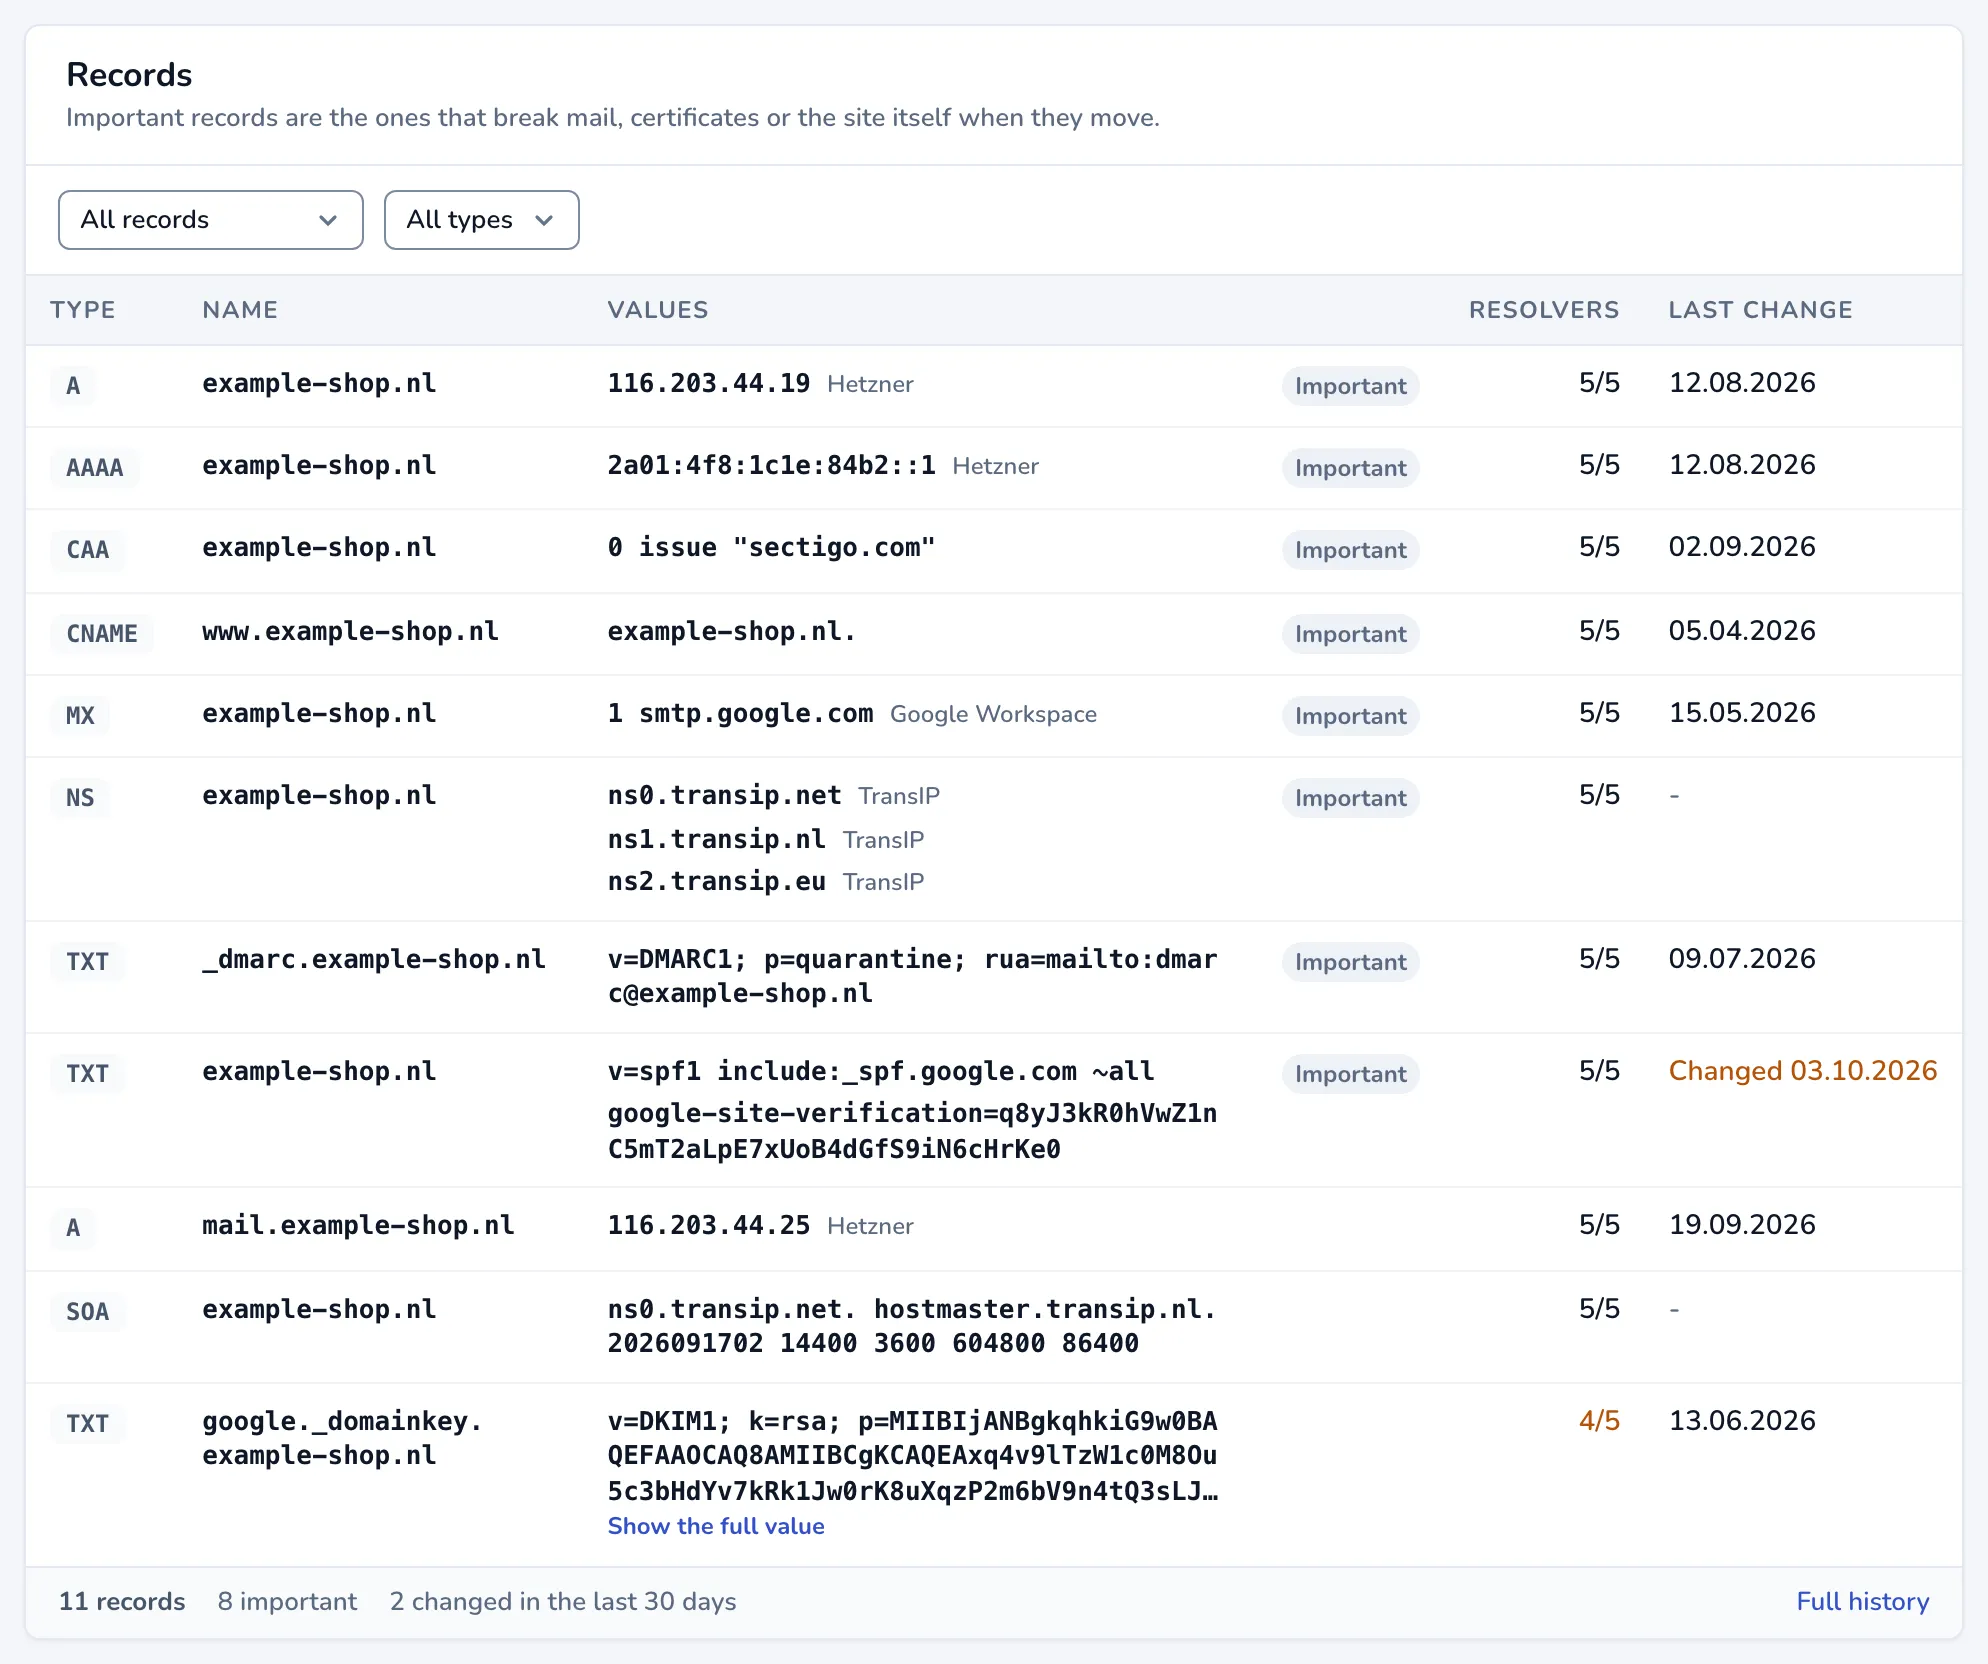Select the CNAME type badge
The width and height of the screenshot is (1988, 1664).
pos(102,634)
